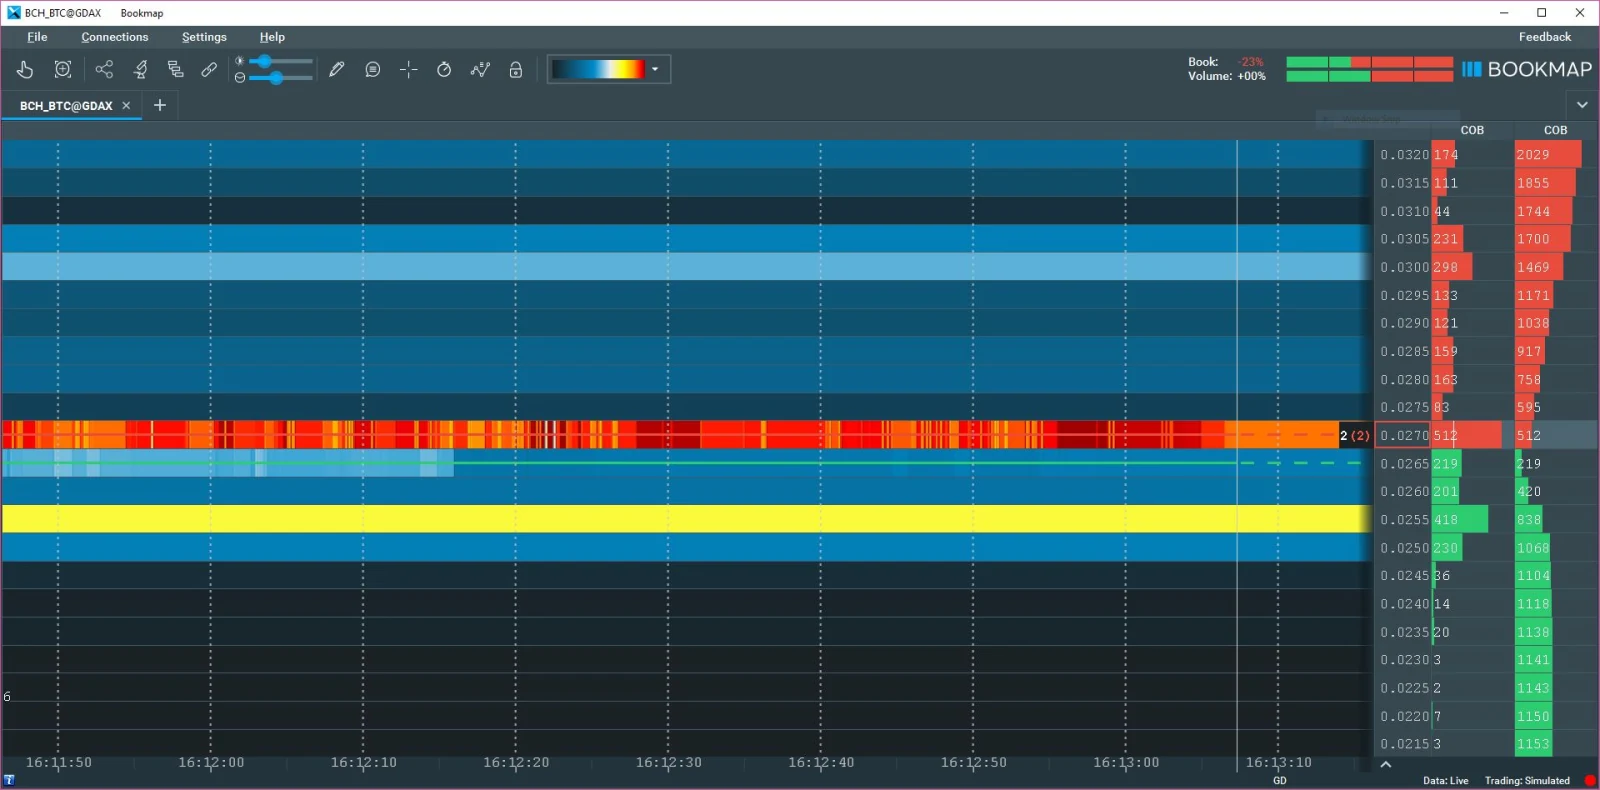Image resolution: width=1600 pixels, height=790 pixels.
Task: Click the 298 ask size bar
Action: (1452, 267)
